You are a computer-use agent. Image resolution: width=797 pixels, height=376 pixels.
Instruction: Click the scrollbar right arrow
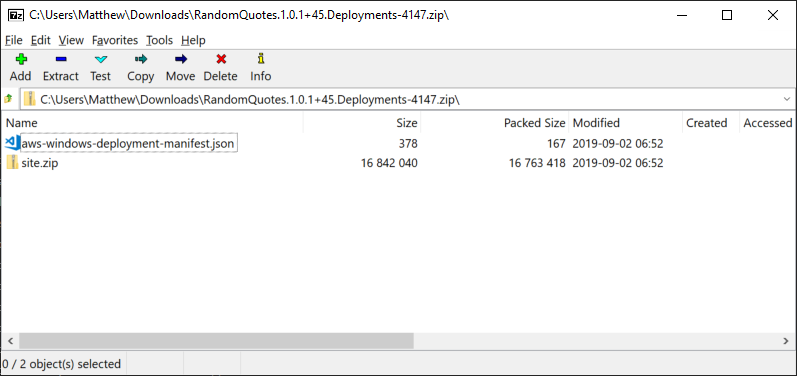[786, 340]
